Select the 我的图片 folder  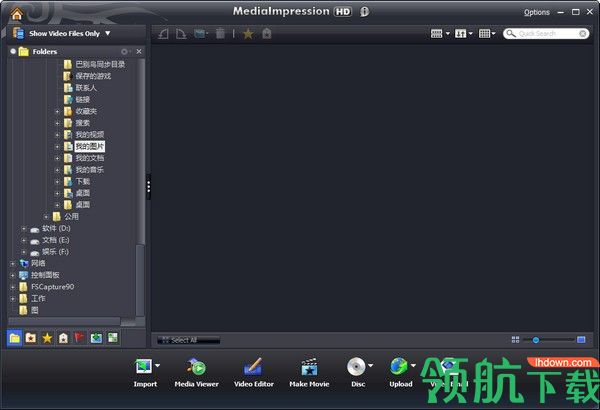pyautogui.click(x=90, y=146)
